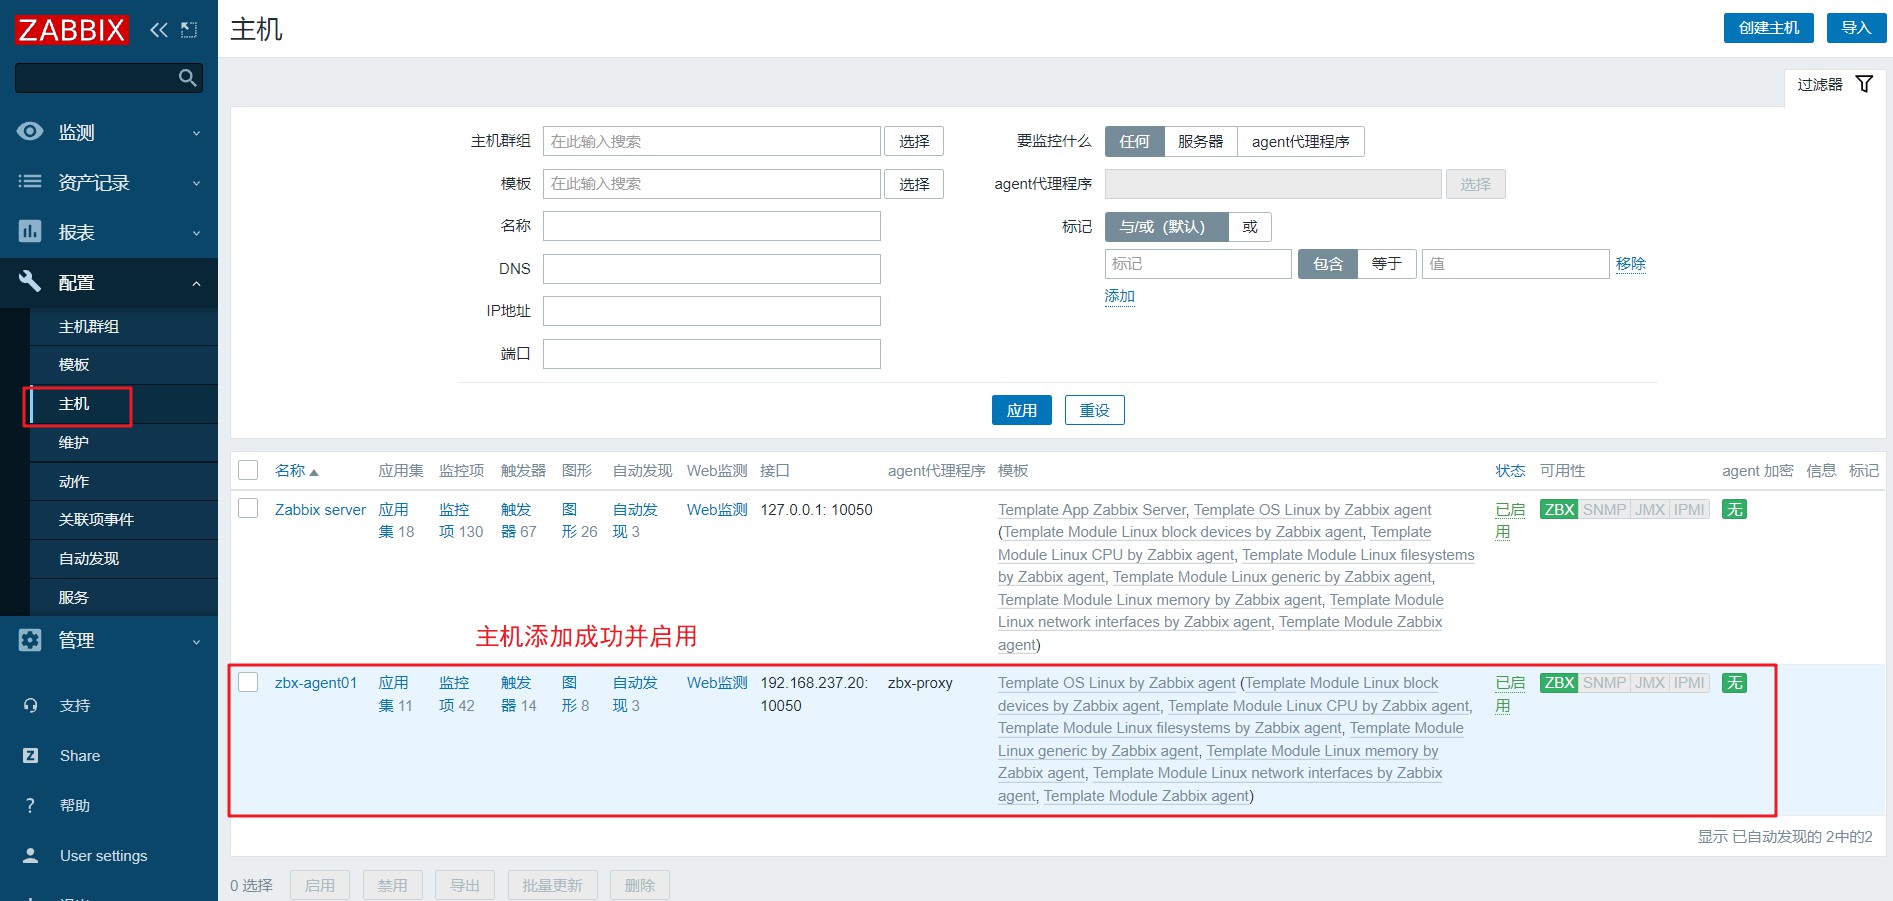Open 主机 submenu item
The height and width of the screenshot is (901, 1893).
point(124,404)
